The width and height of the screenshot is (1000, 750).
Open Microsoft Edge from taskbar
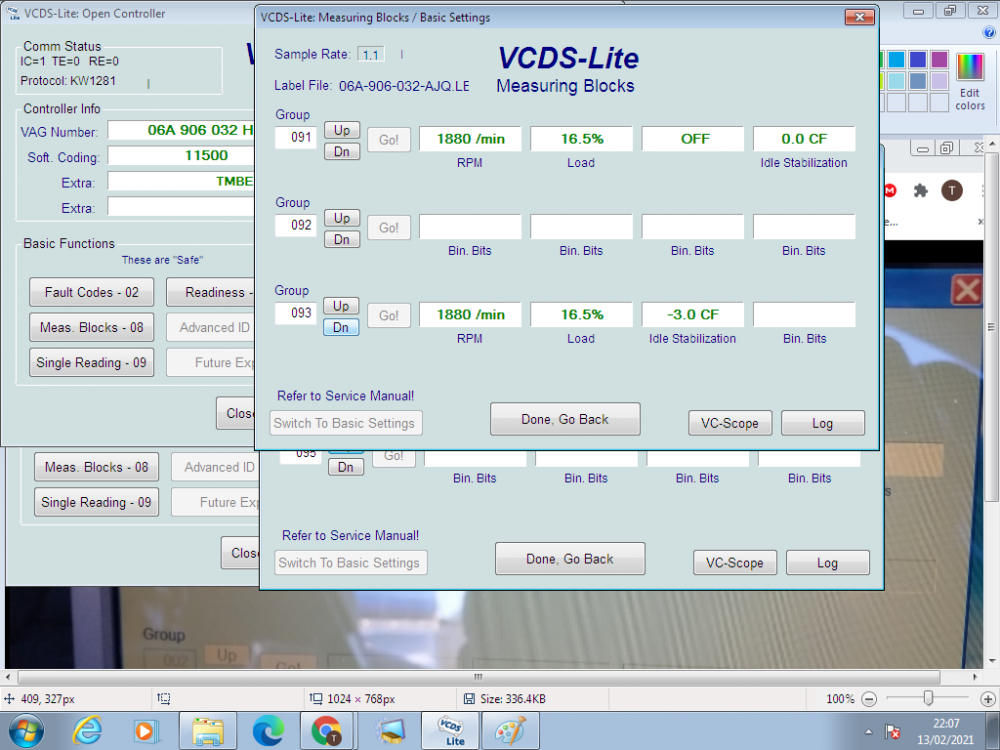(x=268, y=731)
